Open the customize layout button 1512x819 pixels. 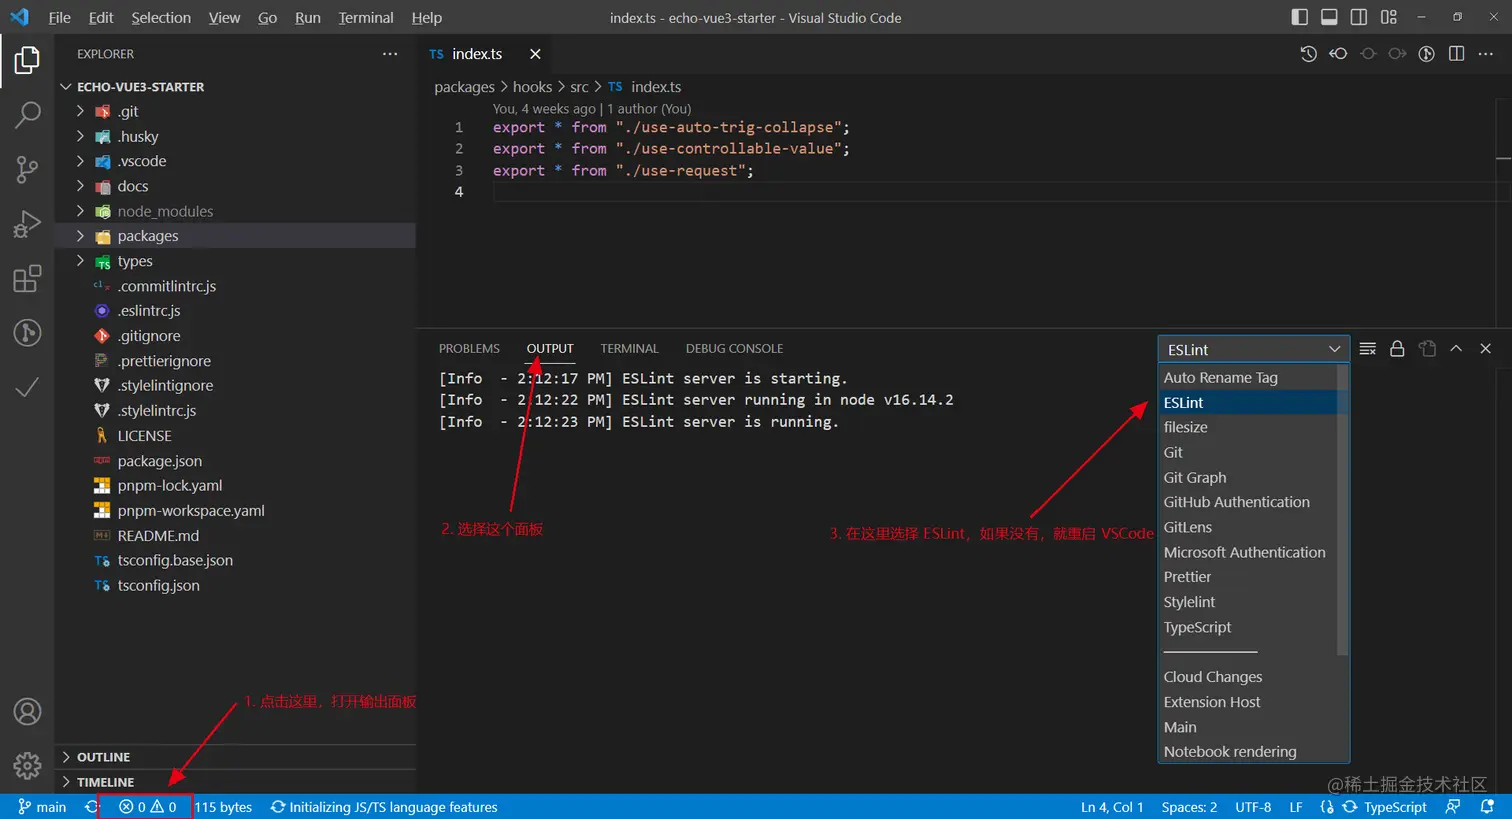click(x=1389, y=17)
